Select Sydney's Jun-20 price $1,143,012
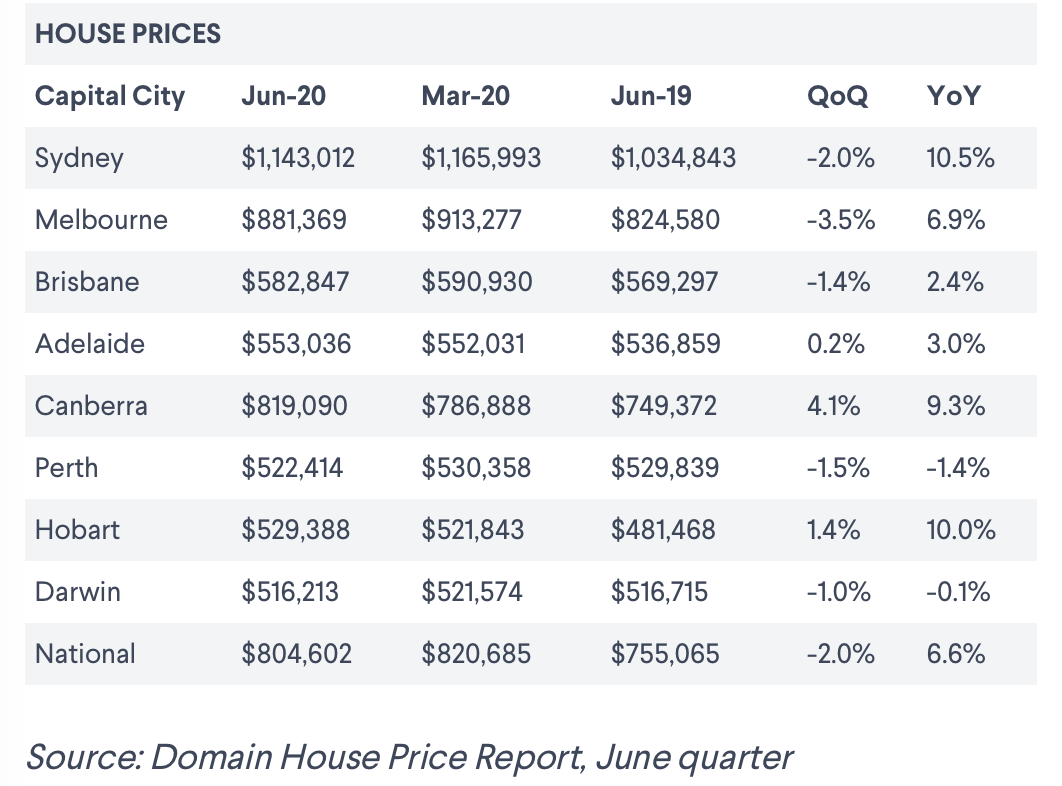Viewport: 1062px width, 786px height. [298, 158]
